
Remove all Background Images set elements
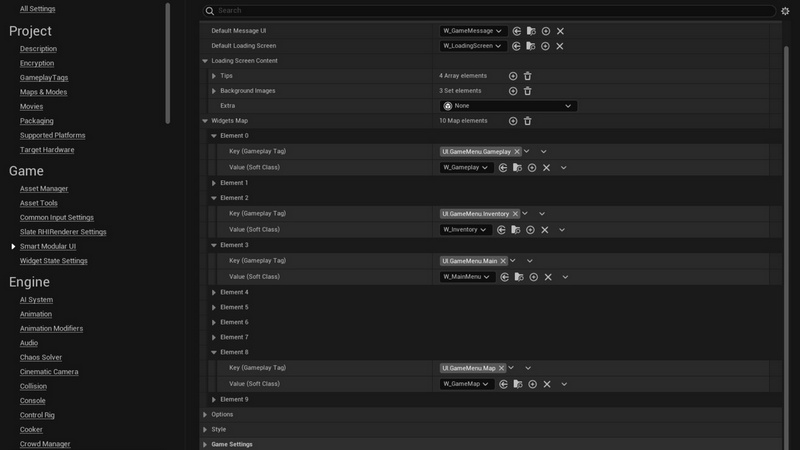[528, 91]
